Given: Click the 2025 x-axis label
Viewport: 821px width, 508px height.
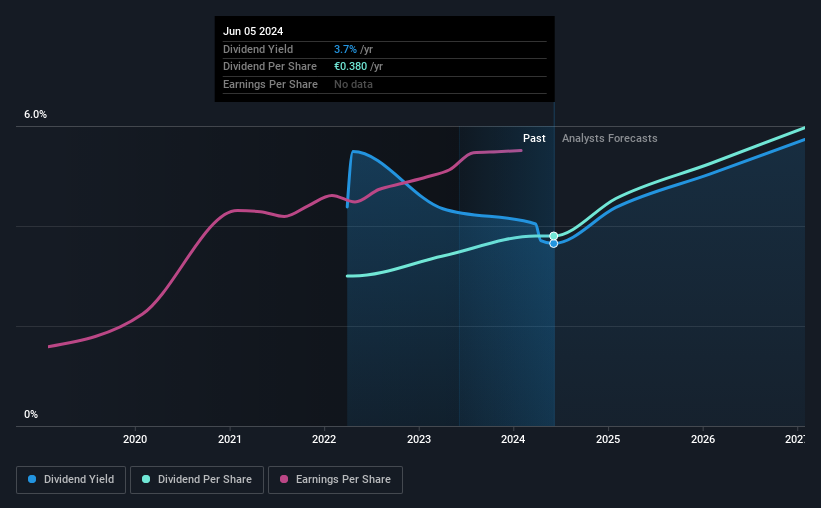Looking at the screenshot, I should 608,439.
